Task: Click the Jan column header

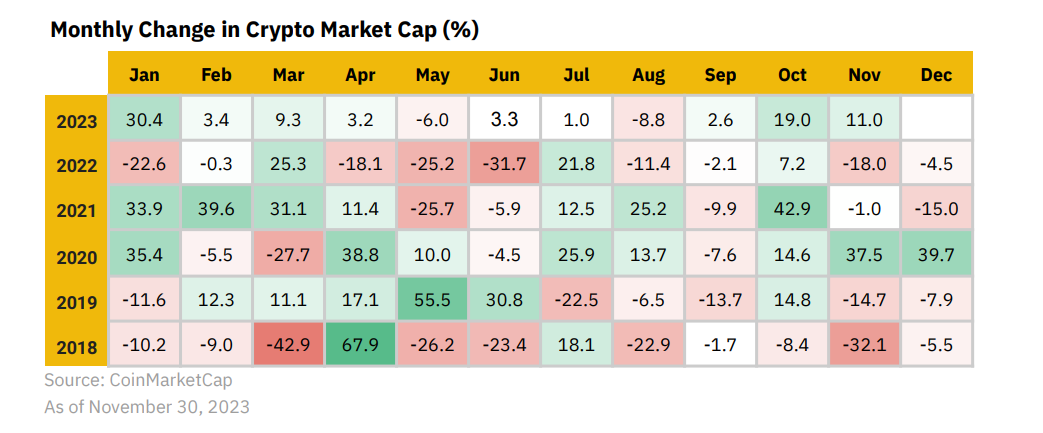Action: 146,75
